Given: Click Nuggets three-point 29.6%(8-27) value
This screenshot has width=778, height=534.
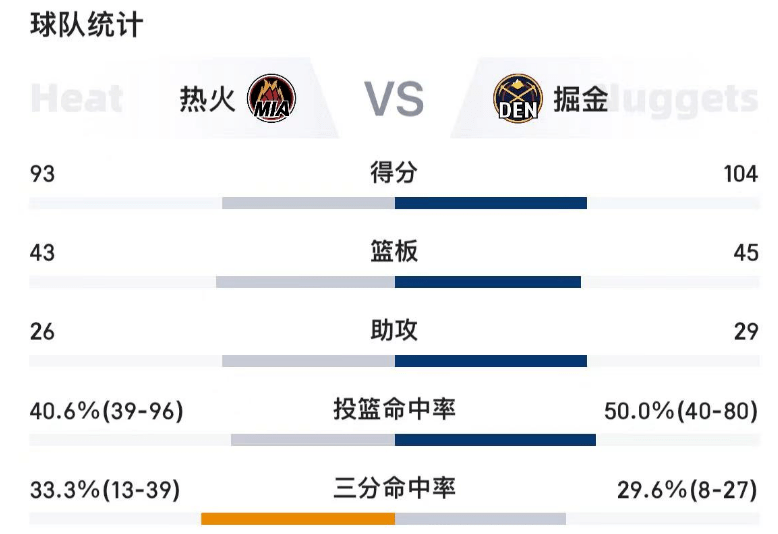Looking at the screenshot, I should (687, 490).
